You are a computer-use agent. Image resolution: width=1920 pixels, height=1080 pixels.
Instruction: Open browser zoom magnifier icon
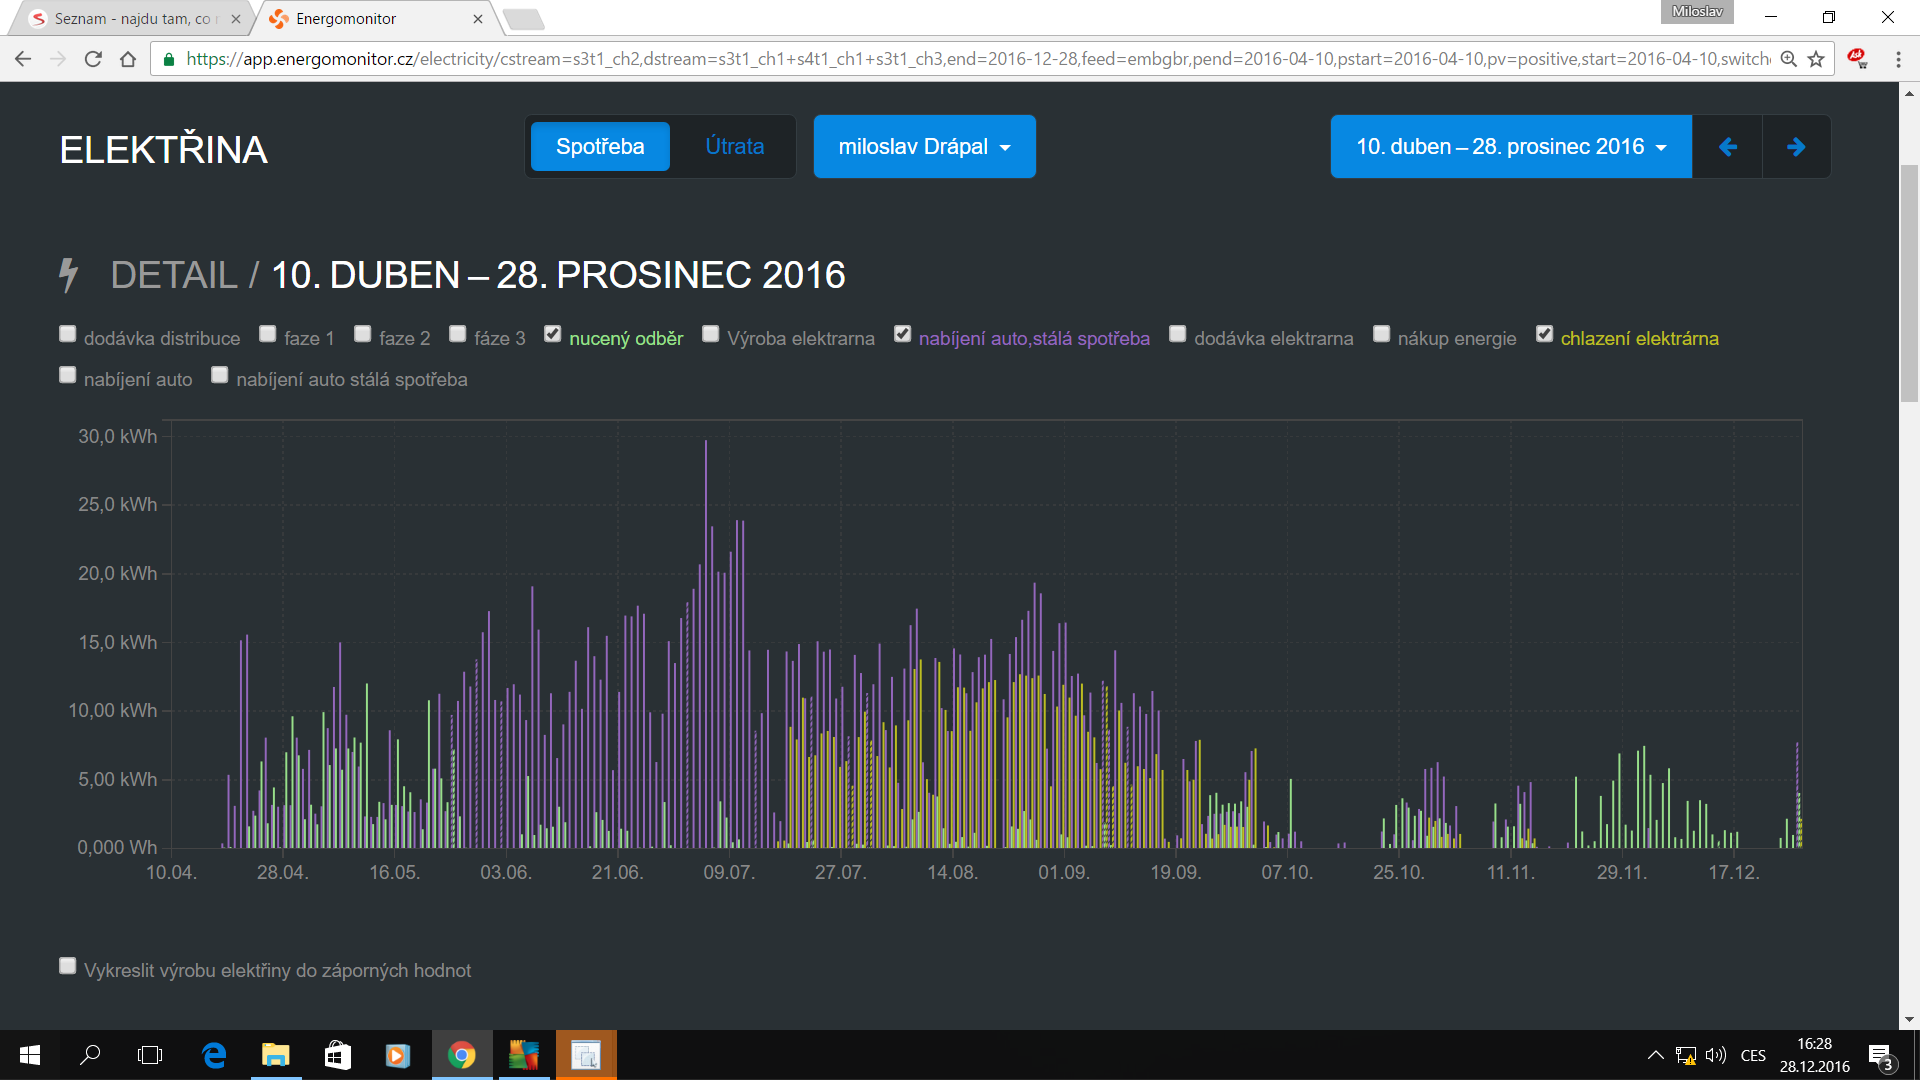[1788, 59]
